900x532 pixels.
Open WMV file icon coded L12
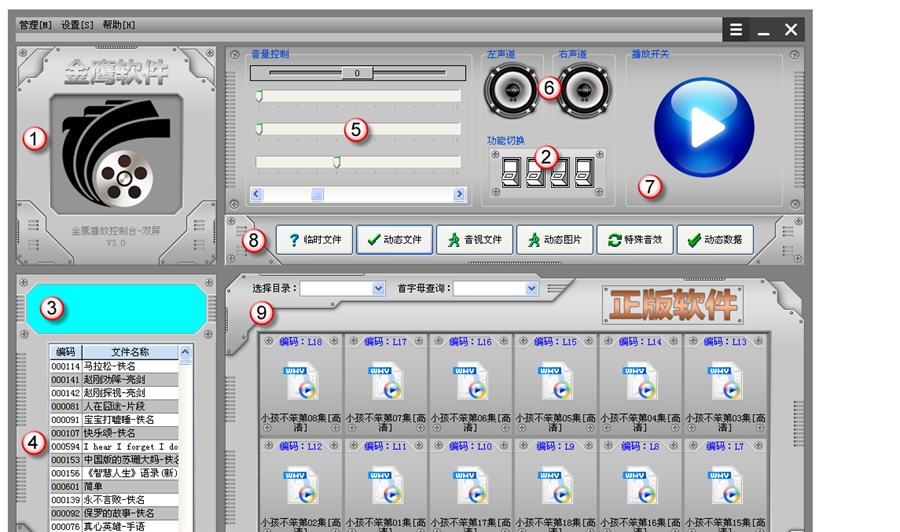coord(301,486)
